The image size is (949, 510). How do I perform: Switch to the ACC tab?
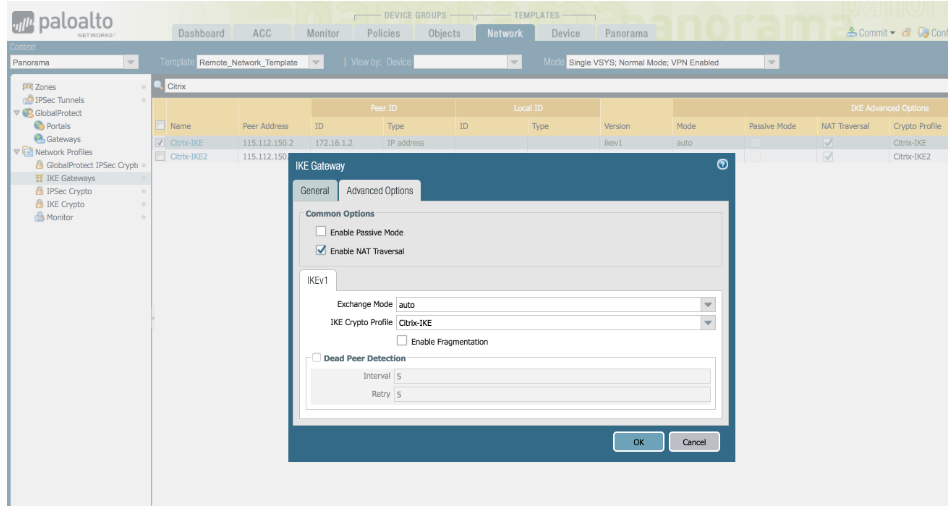pos(261,33)
